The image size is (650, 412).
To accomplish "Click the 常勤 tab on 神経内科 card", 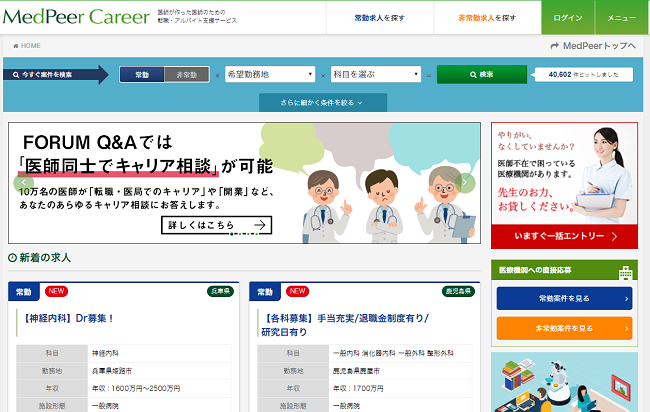I will [24, 292].
